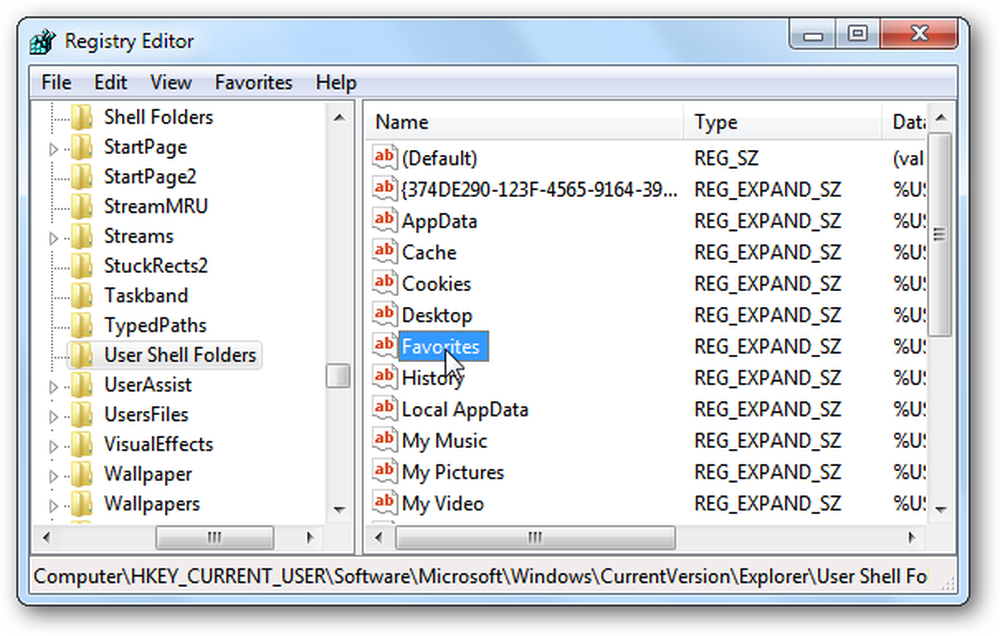Click the tree pane vertical scrollbar thumb
Viewport: 1000px width, 636px height.
coord(338,376)
